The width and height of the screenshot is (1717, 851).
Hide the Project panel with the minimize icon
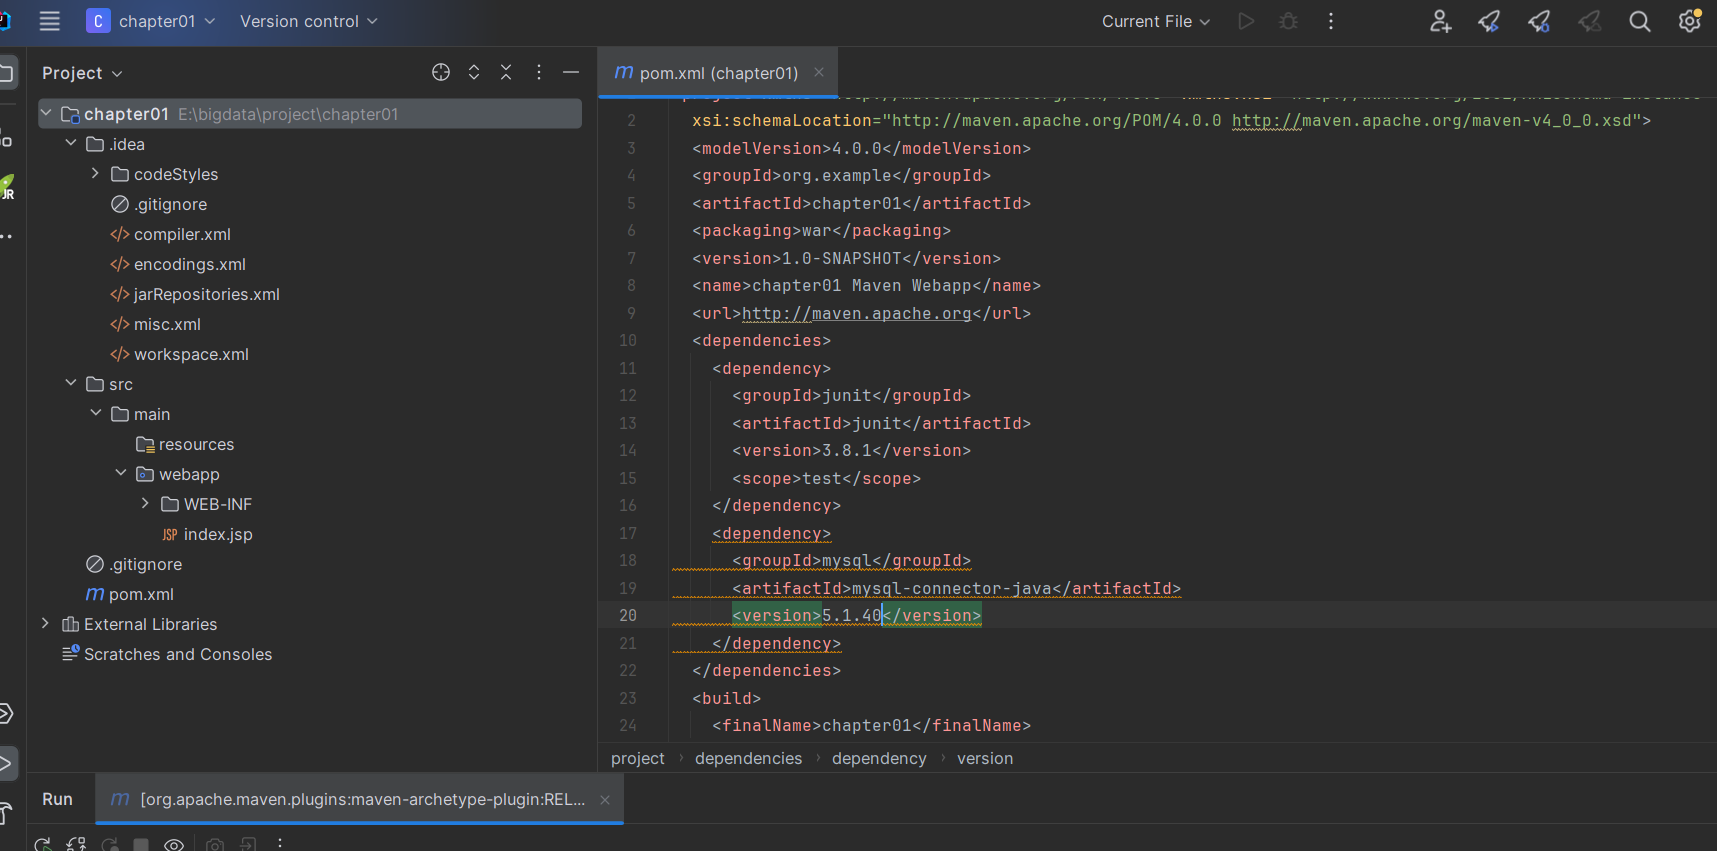click(x=571, y=72)
